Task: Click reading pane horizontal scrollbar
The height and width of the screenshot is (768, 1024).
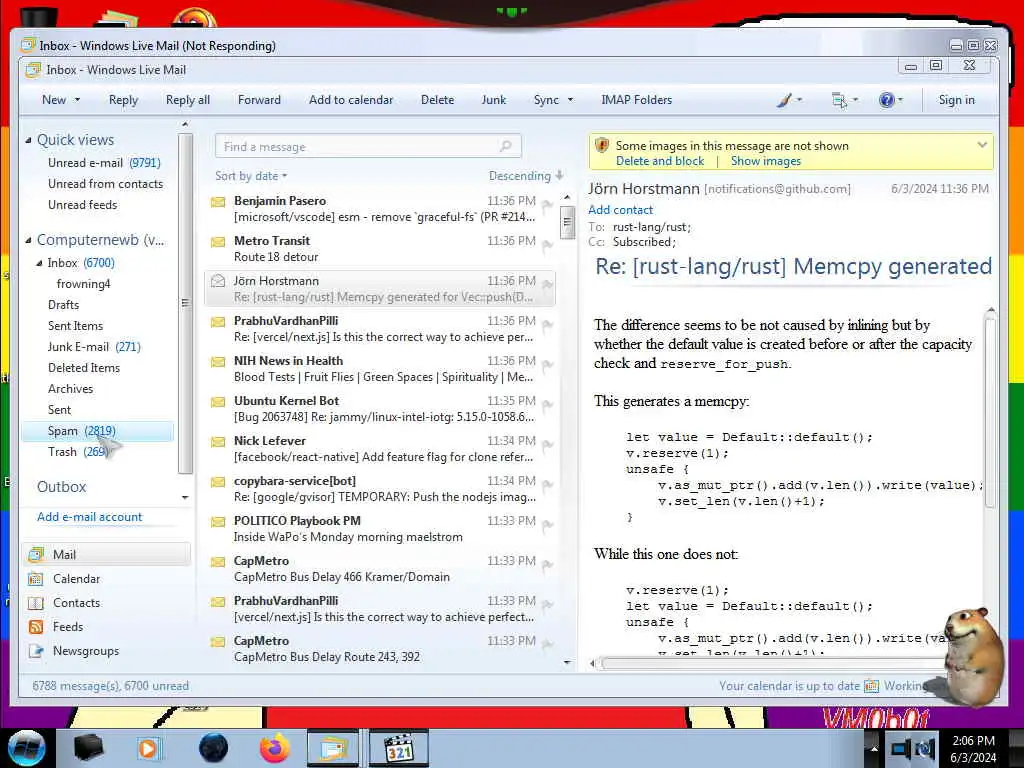Action: point(774,664)
